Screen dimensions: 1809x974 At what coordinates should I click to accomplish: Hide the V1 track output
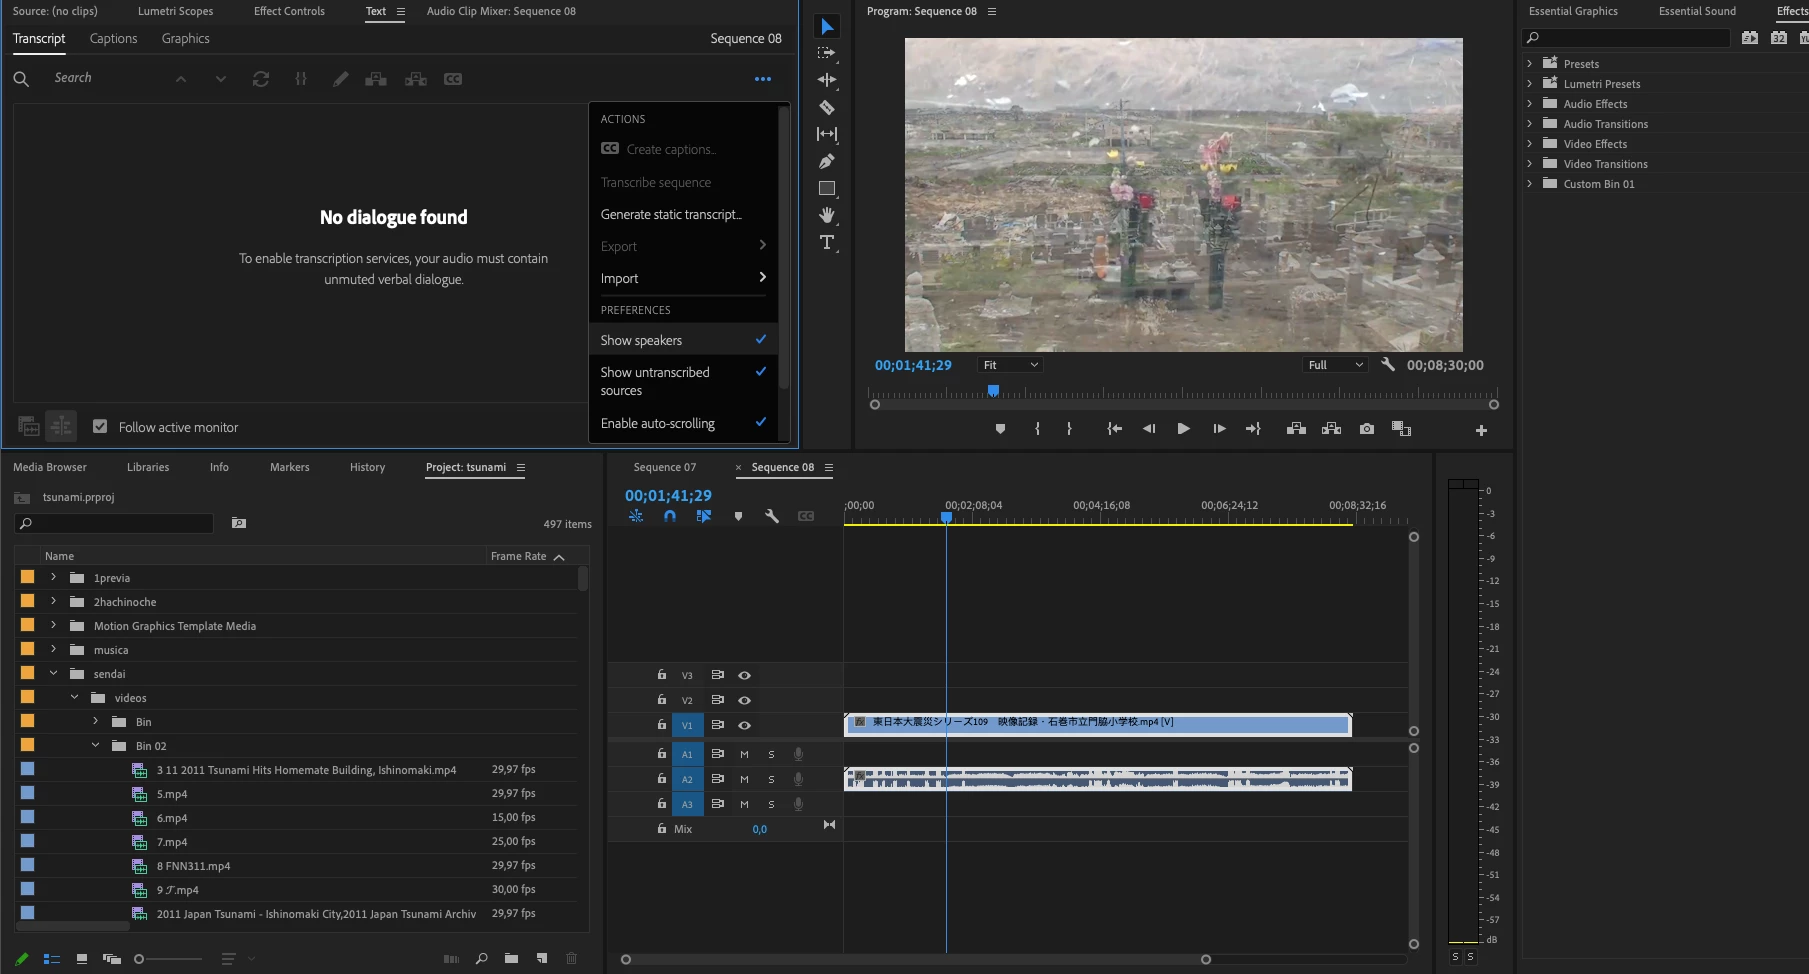point(744,725)
